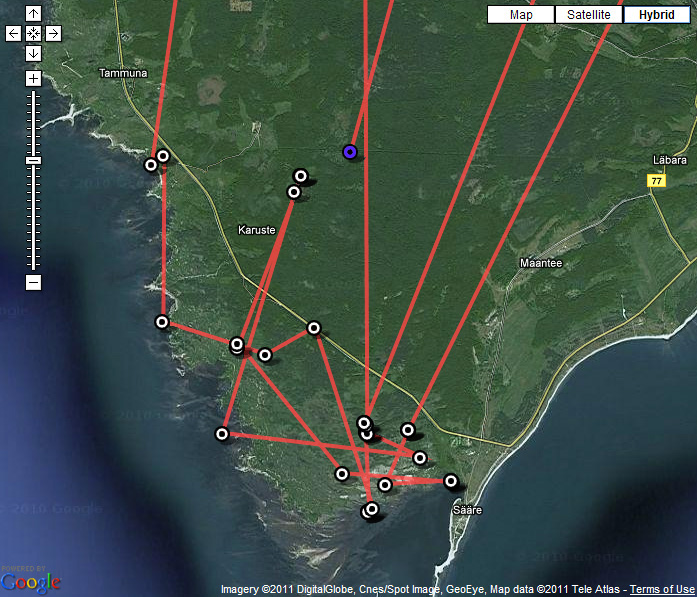Select the blue highlighted map marker
697x597 pixels.
point(350,151)
